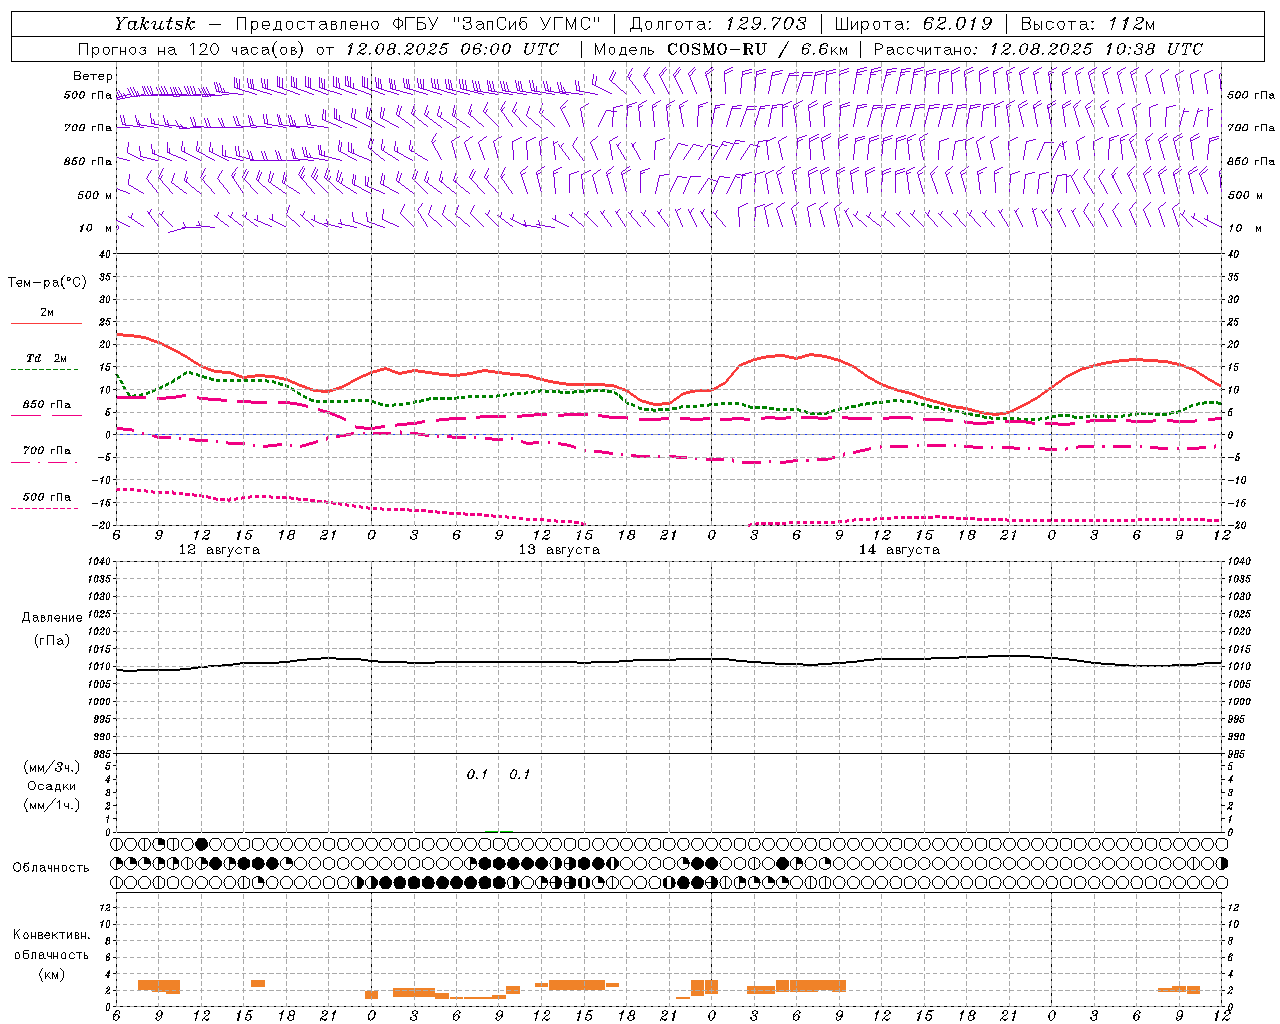Click the "Облачность" cloudiness label
The width and height of the screenshot is (1280, 1024).
(51, 867)
